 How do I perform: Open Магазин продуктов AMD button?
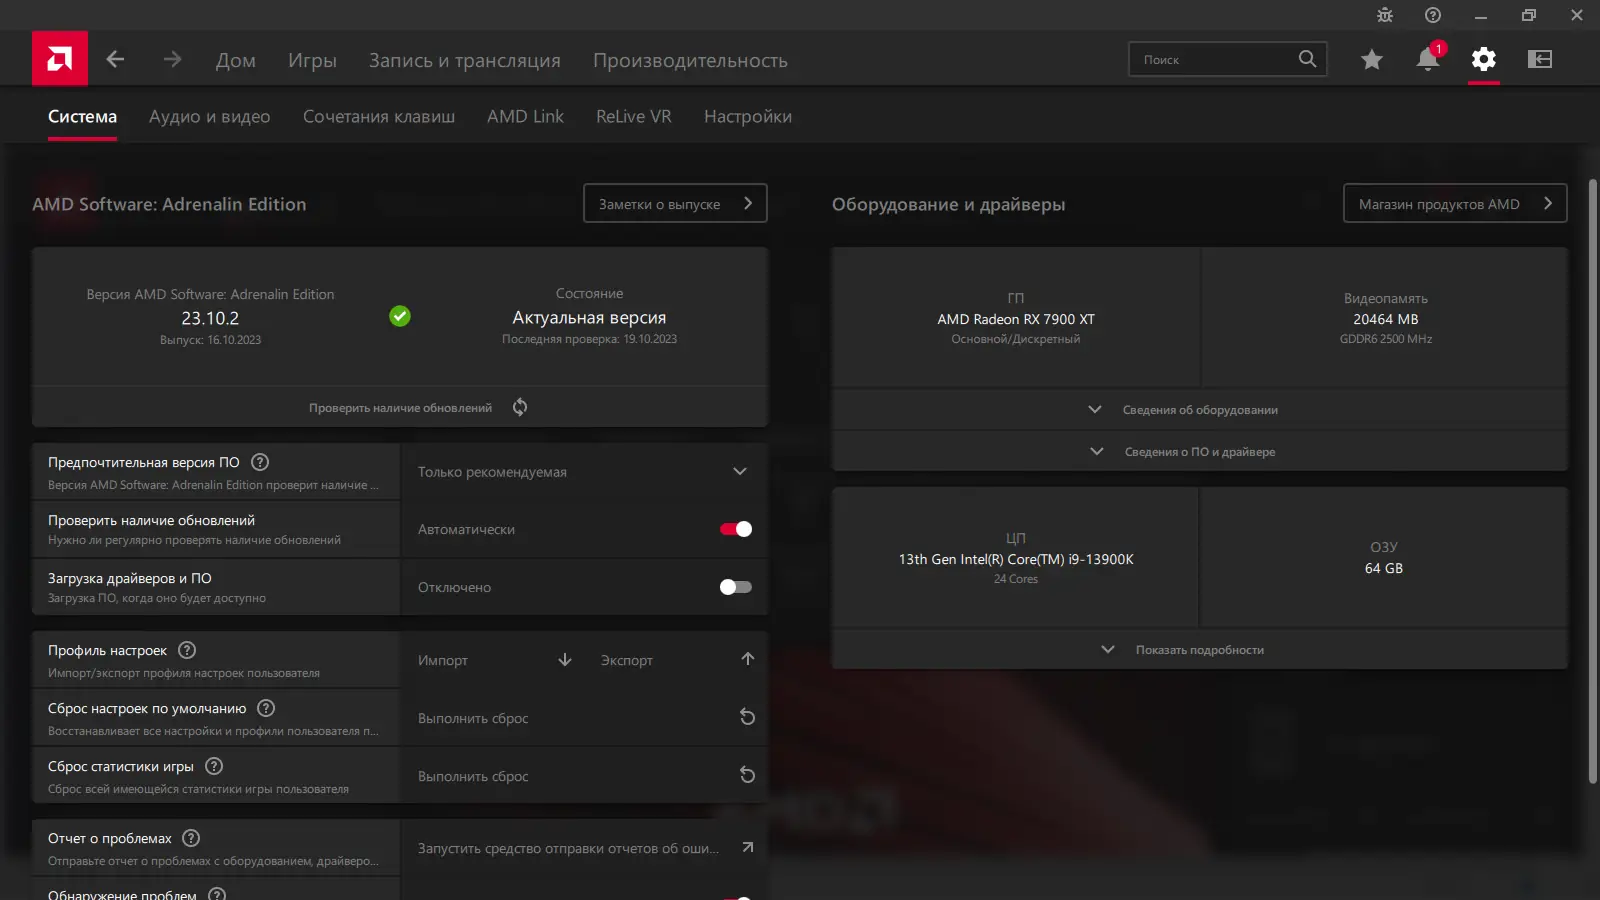click(x=1455, y=203)
